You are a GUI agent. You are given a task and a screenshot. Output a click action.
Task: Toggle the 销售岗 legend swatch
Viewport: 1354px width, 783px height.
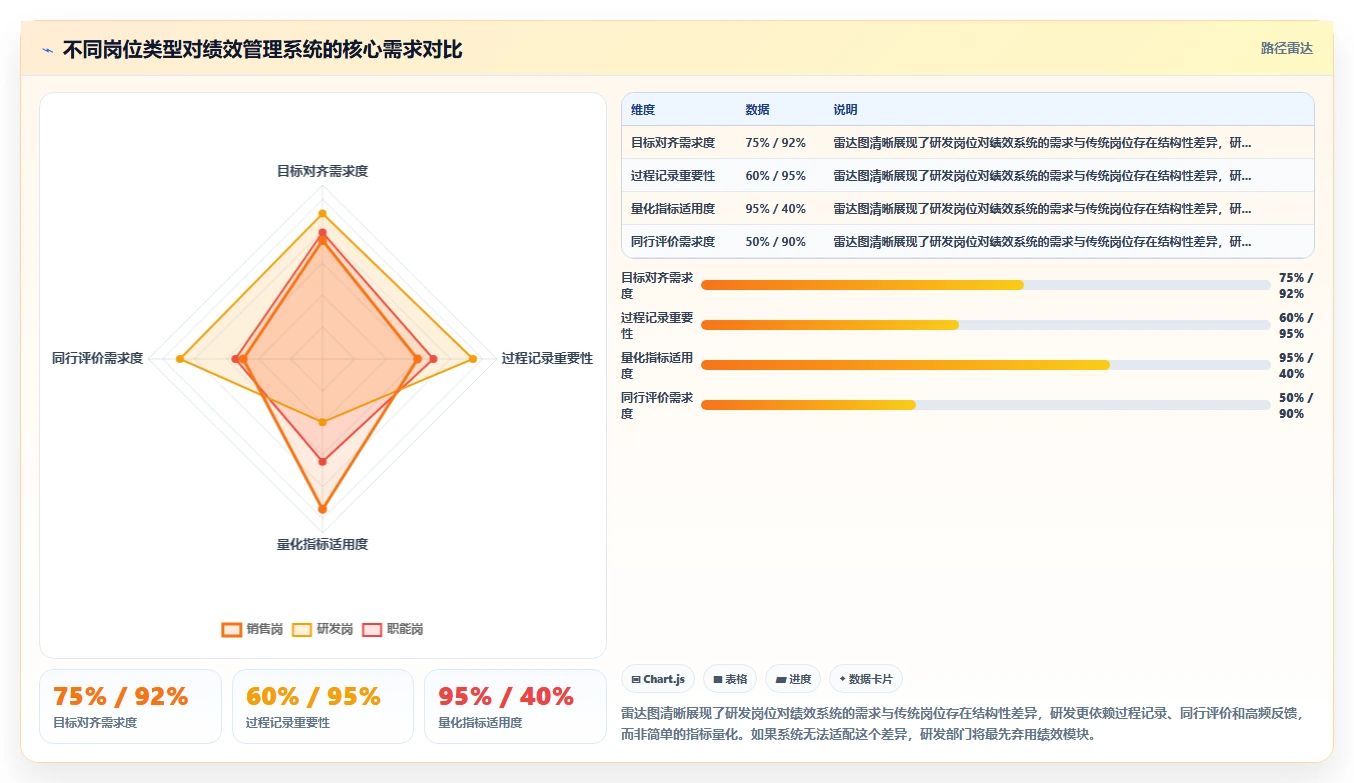pyautogui.click(x=231, y=629)
